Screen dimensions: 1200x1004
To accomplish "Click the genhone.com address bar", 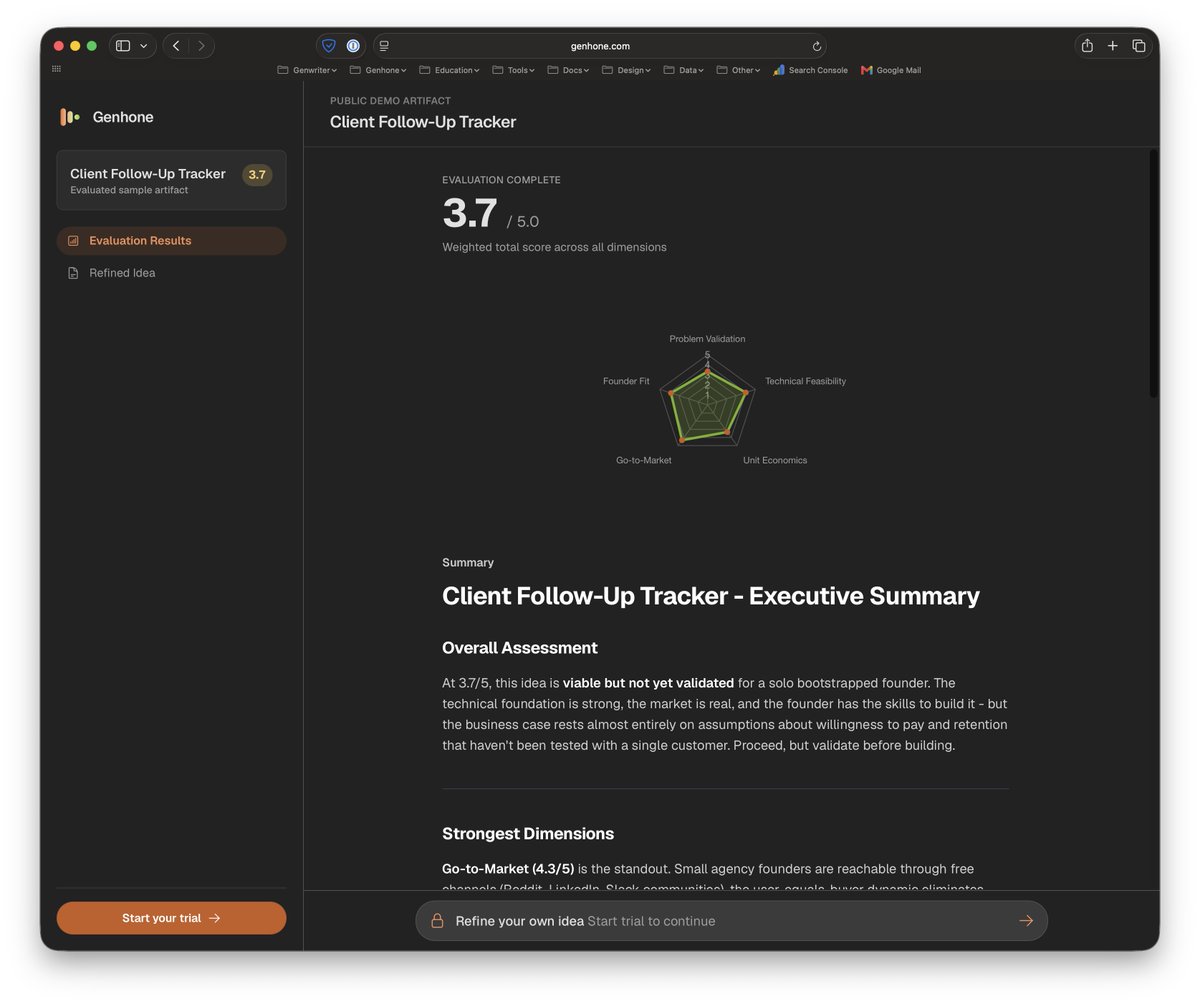I will (600, 46).
